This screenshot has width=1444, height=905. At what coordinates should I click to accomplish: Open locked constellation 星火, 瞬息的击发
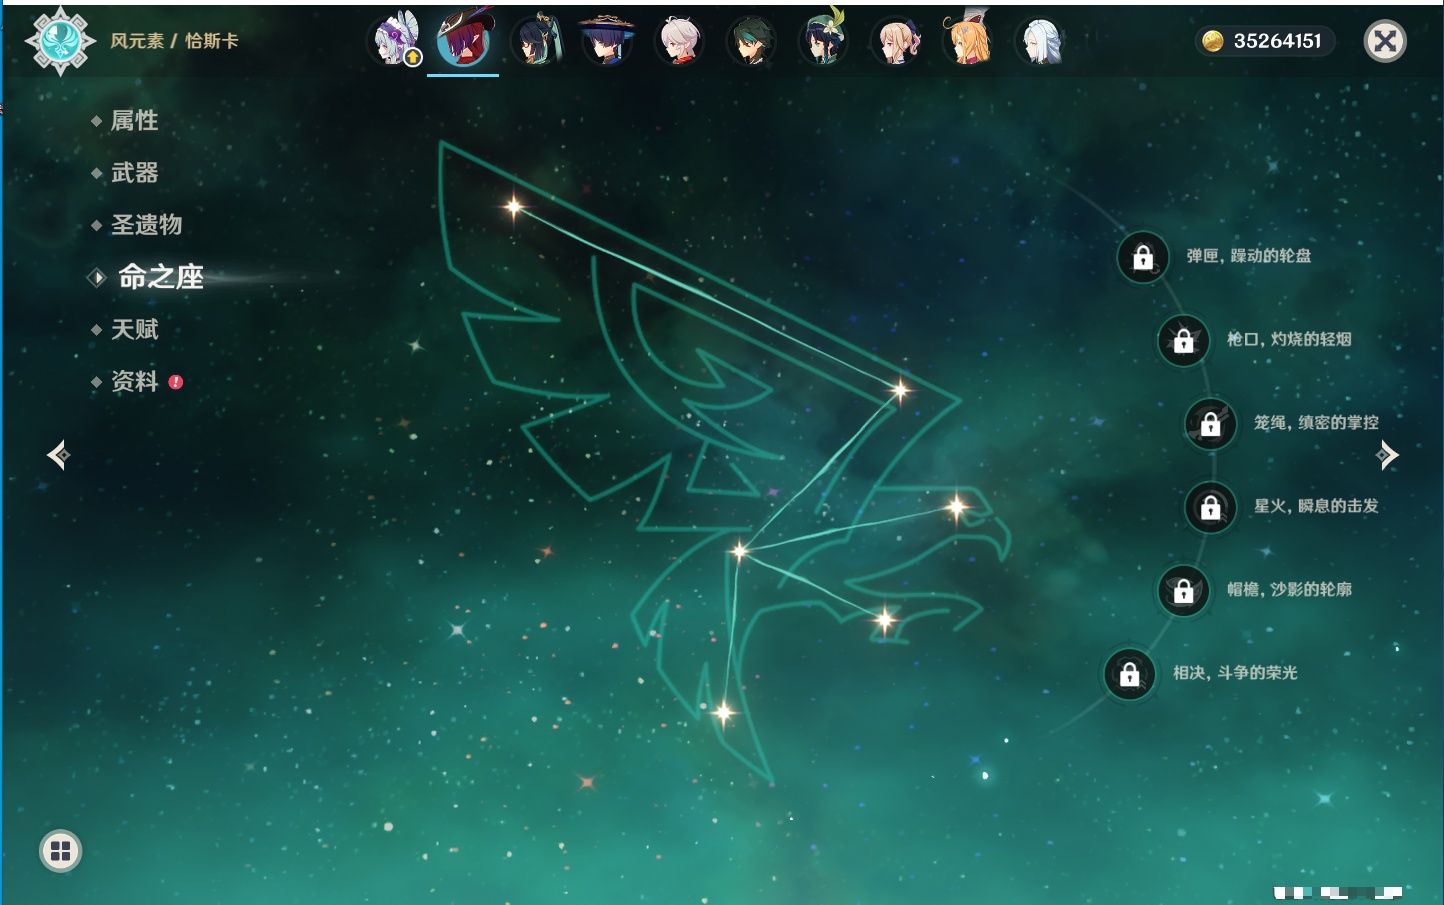1211,507
